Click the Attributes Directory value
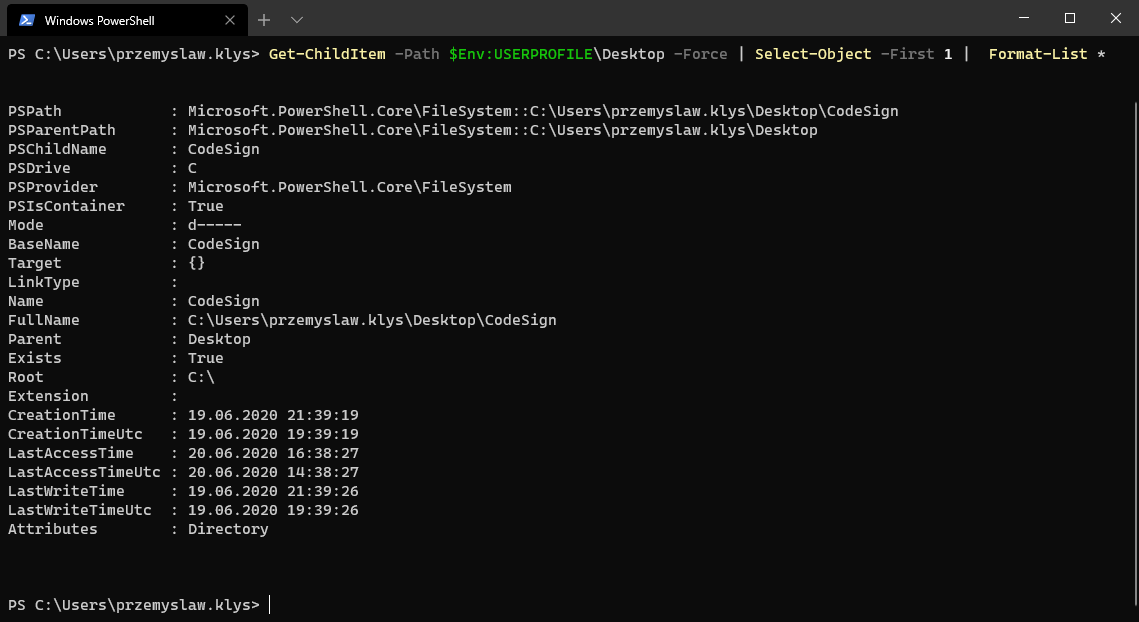This screenshot has width=1139, height=622. pyautogui.click(x=227, y=529)
